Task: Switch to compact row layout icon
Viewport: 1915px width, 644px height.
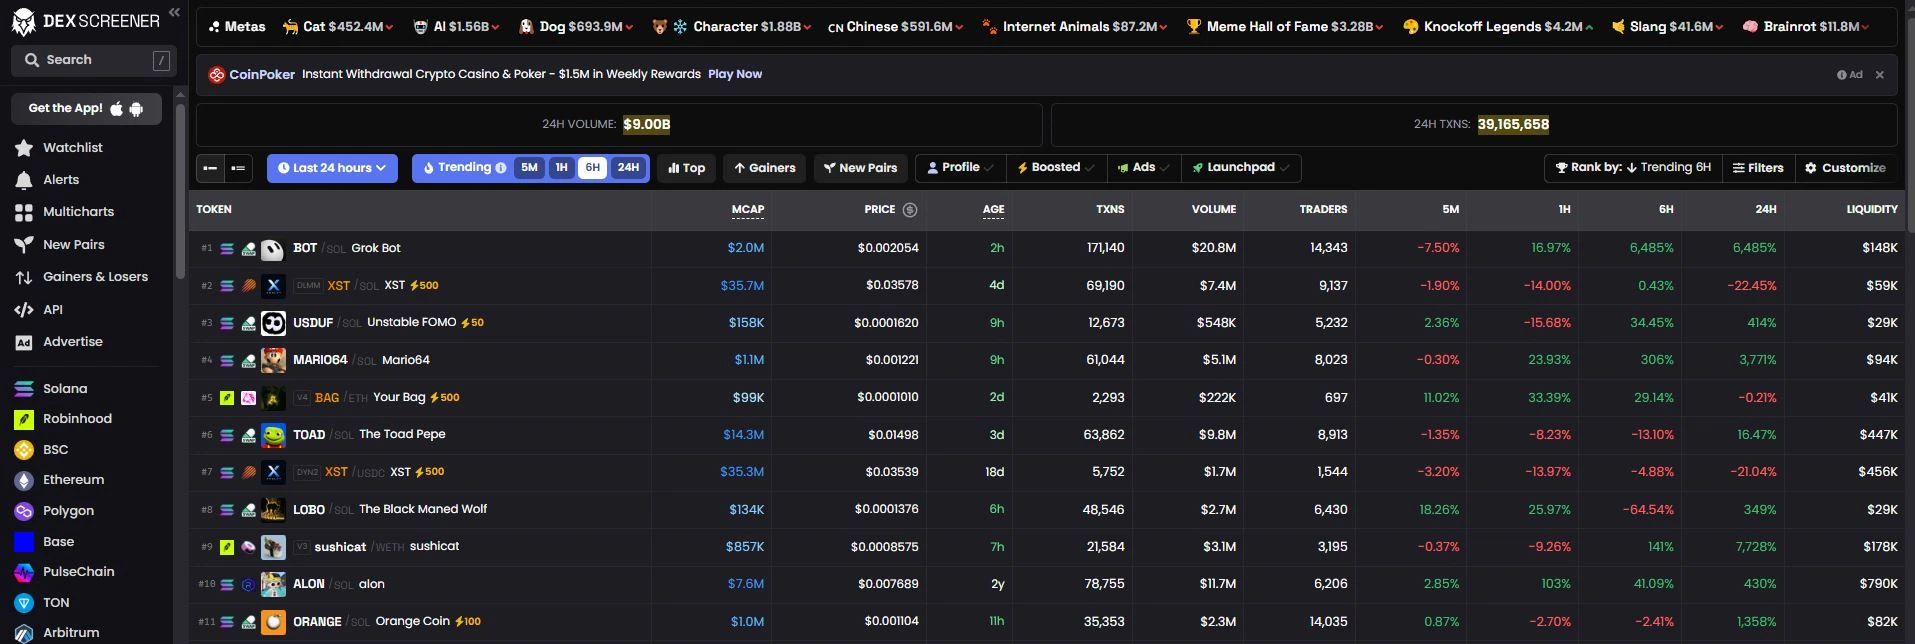Action: point(210,168)
